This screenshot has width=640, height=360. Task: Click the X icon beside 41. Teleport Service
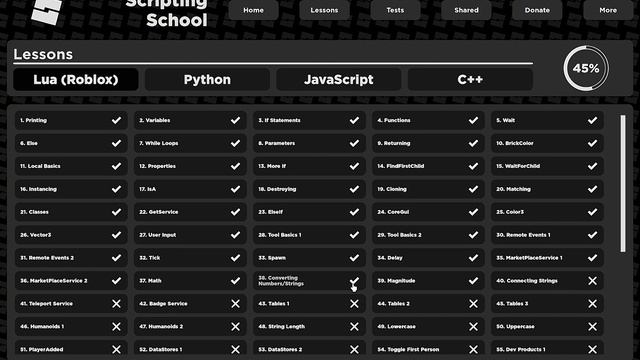pyautogui.click(x=116, y=304)
